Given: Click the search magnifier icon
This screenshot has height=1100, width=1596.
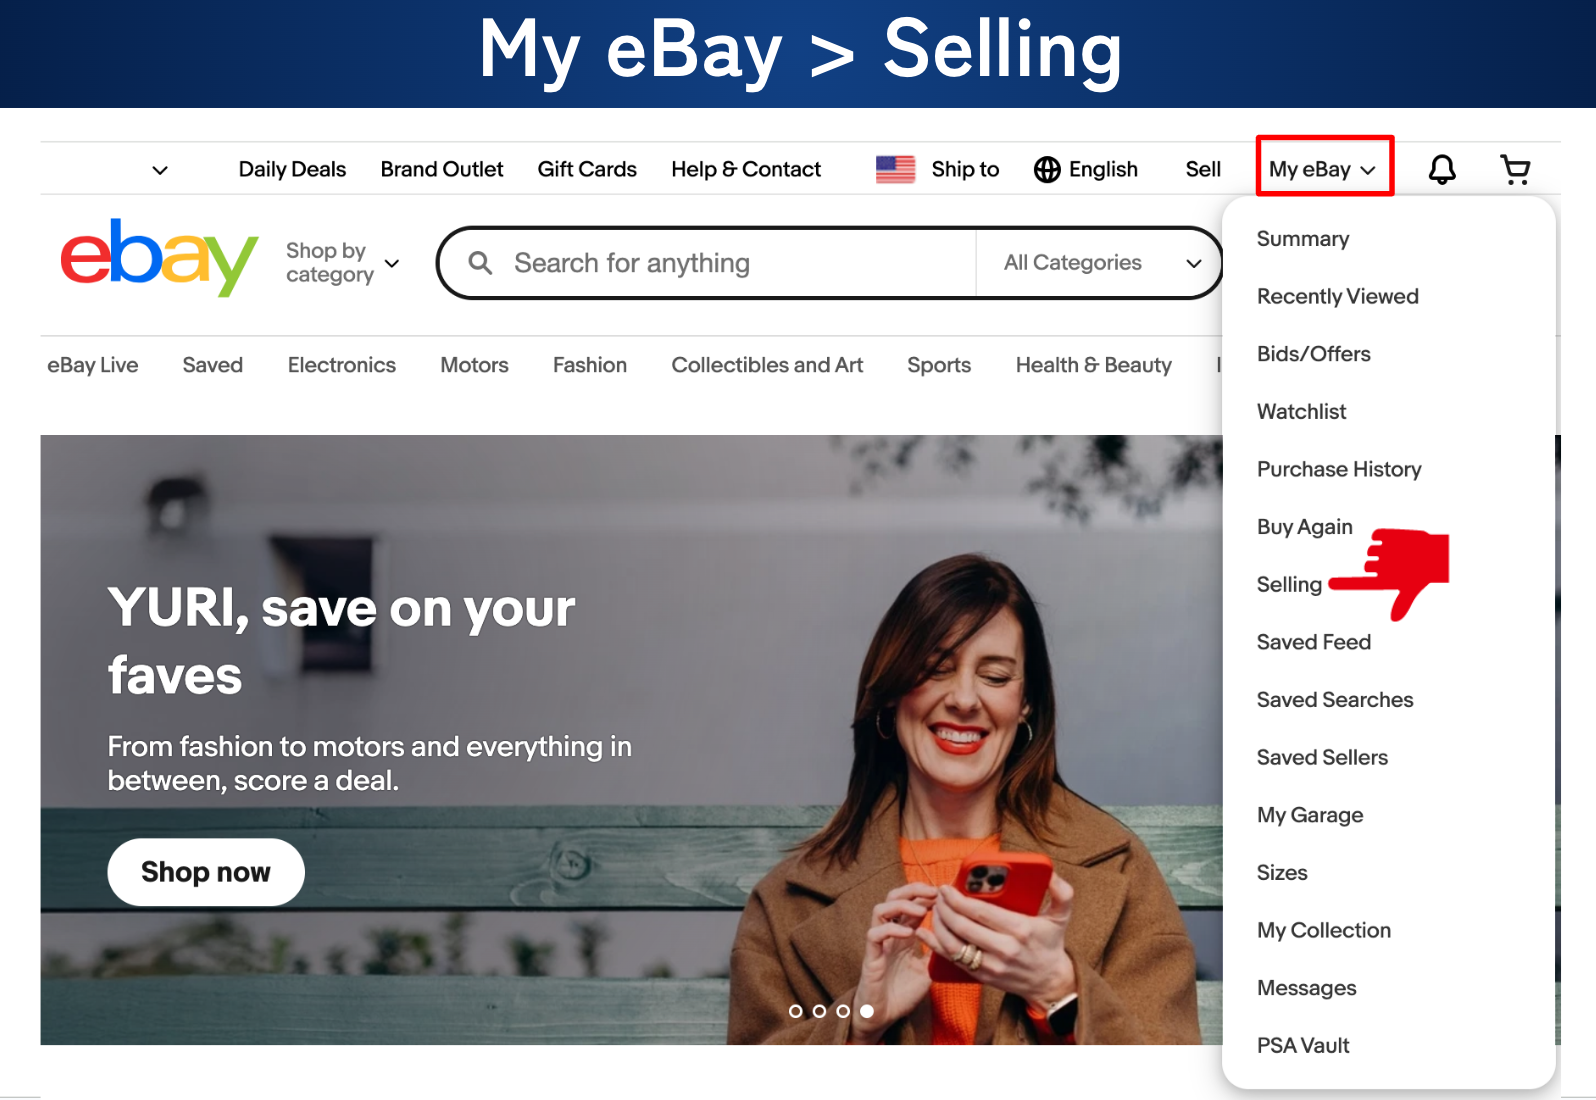Looking at the screenshot, I should (480, 263).
